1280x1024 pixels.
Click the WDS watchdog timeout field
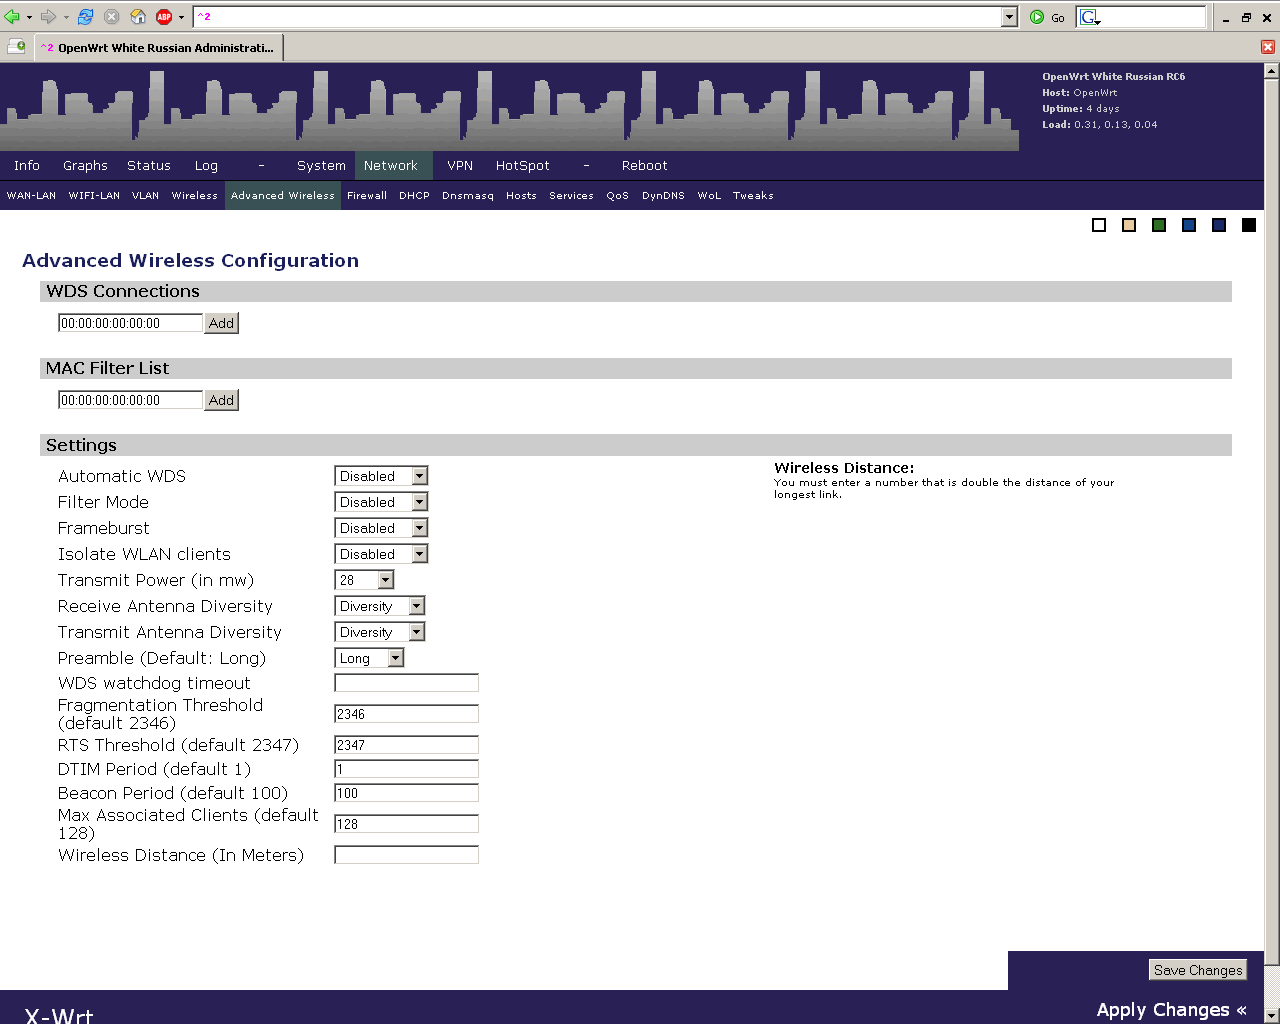(x=406, y=683)
